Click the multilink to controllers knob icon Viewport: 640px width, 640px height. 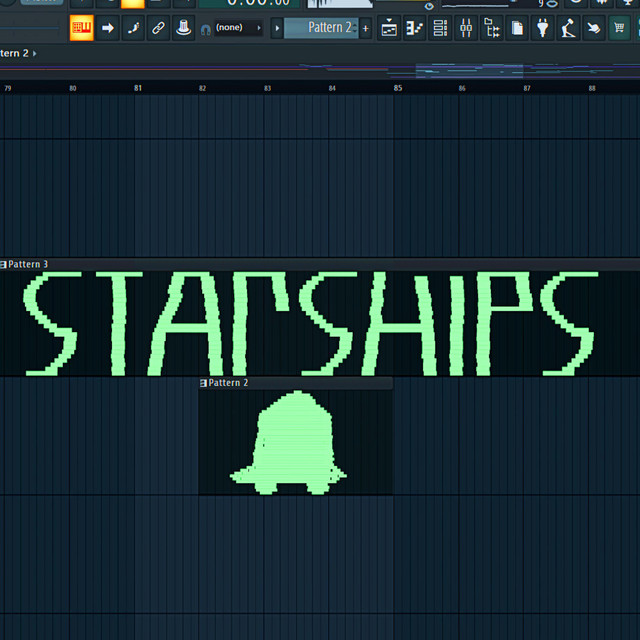183,28
